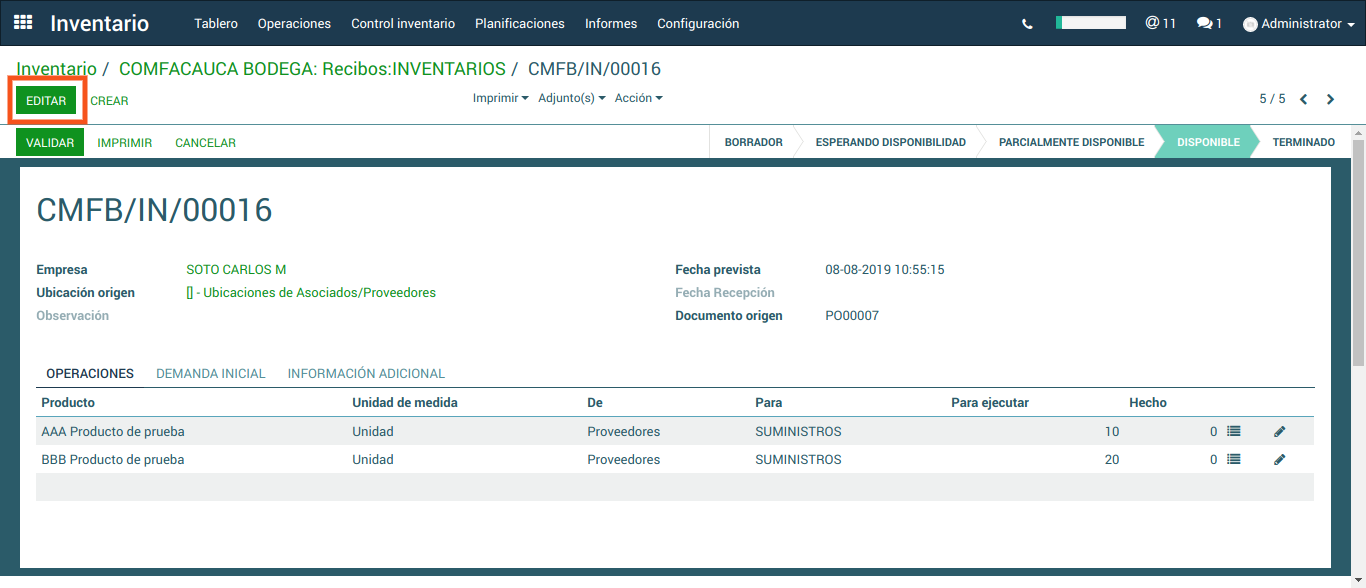The width and height of the screenshot is (1366, 588).
Task: Go to the previous record arrow
Action: click(x=1304, y=99)
